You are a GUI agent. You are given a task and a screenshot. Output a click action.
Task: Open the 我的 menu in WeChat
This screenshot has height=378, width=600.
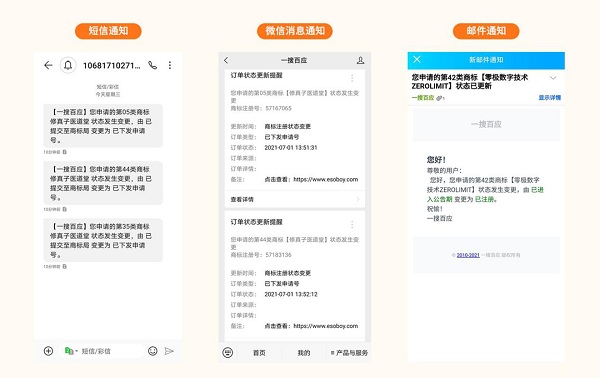pos(304,353)
